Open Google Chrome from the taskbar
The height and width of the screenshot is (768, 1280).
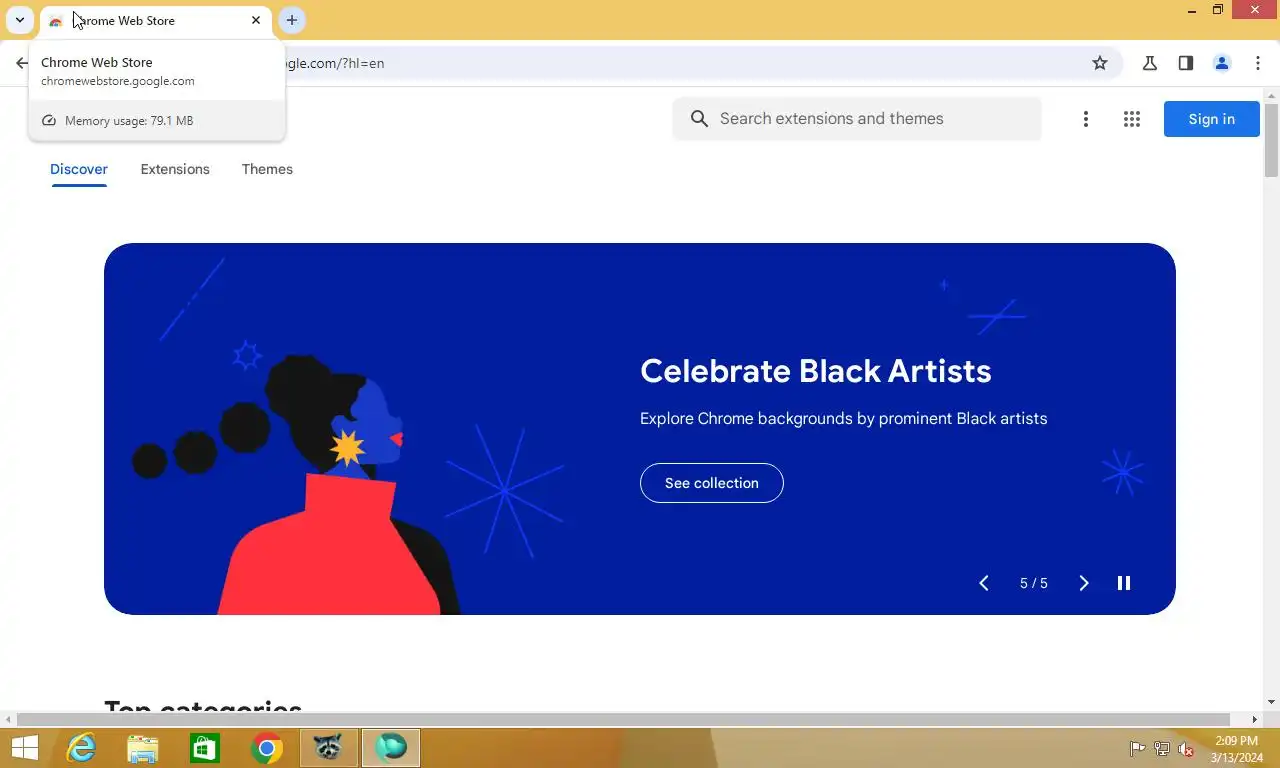coord(267,748)
